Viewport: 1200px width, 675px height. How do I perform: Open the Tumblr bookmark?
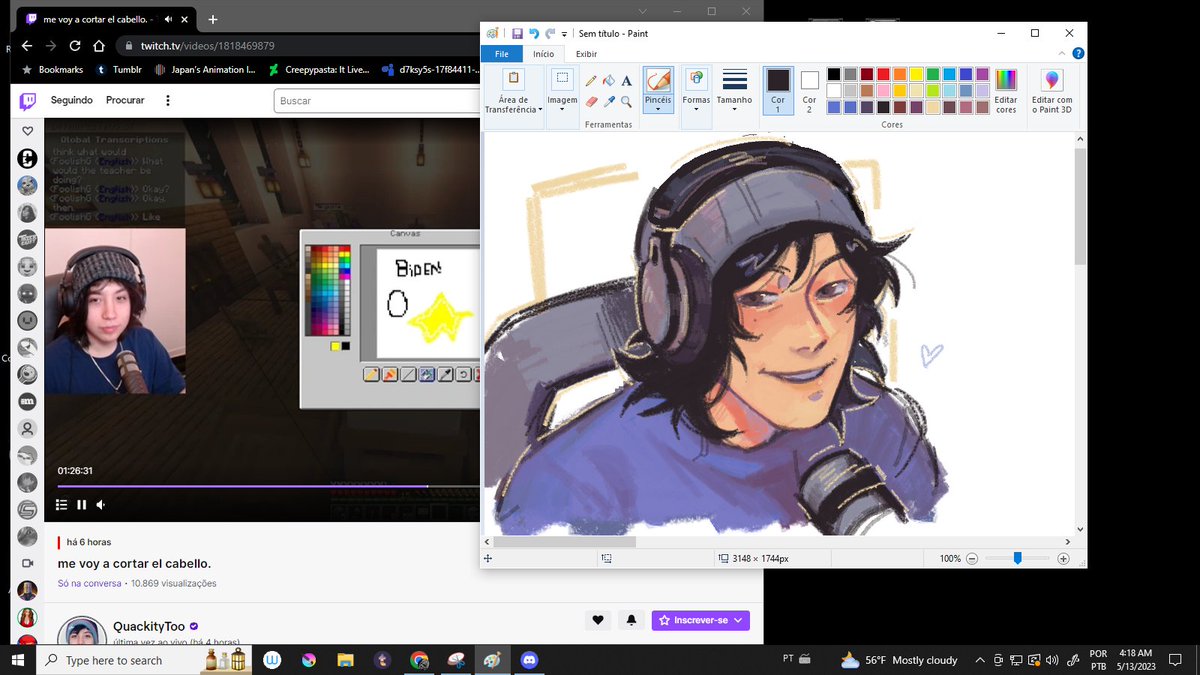pyautogui.click(x=119, y=70)
